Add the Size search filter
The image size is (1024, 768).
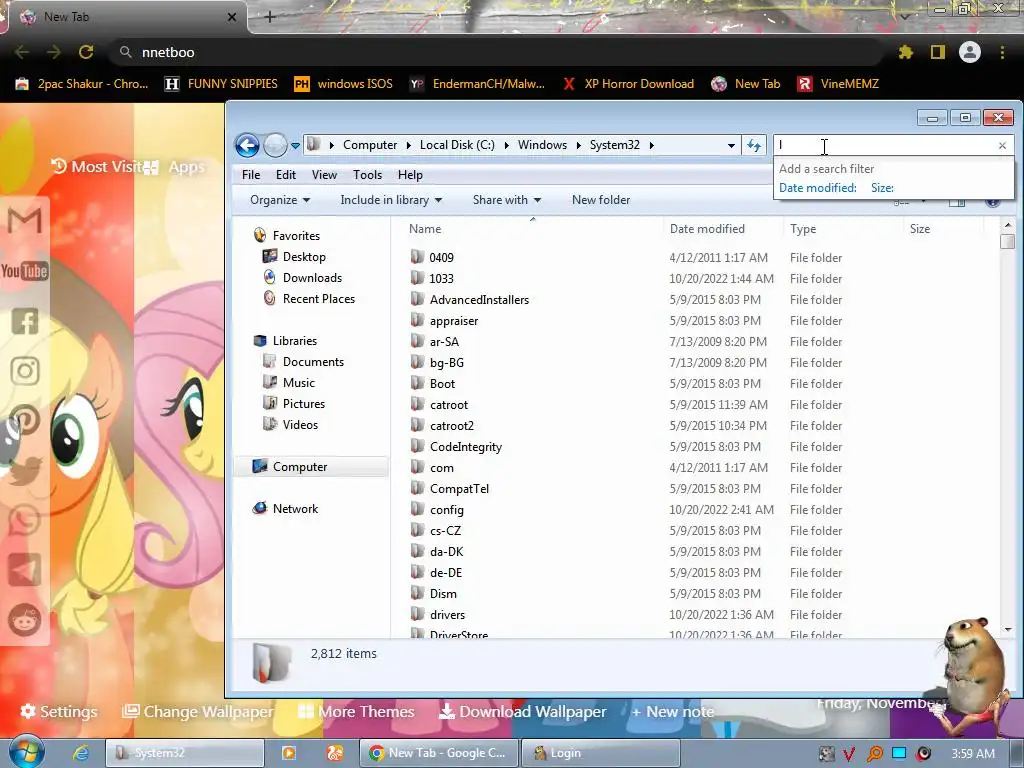[882, 188]
